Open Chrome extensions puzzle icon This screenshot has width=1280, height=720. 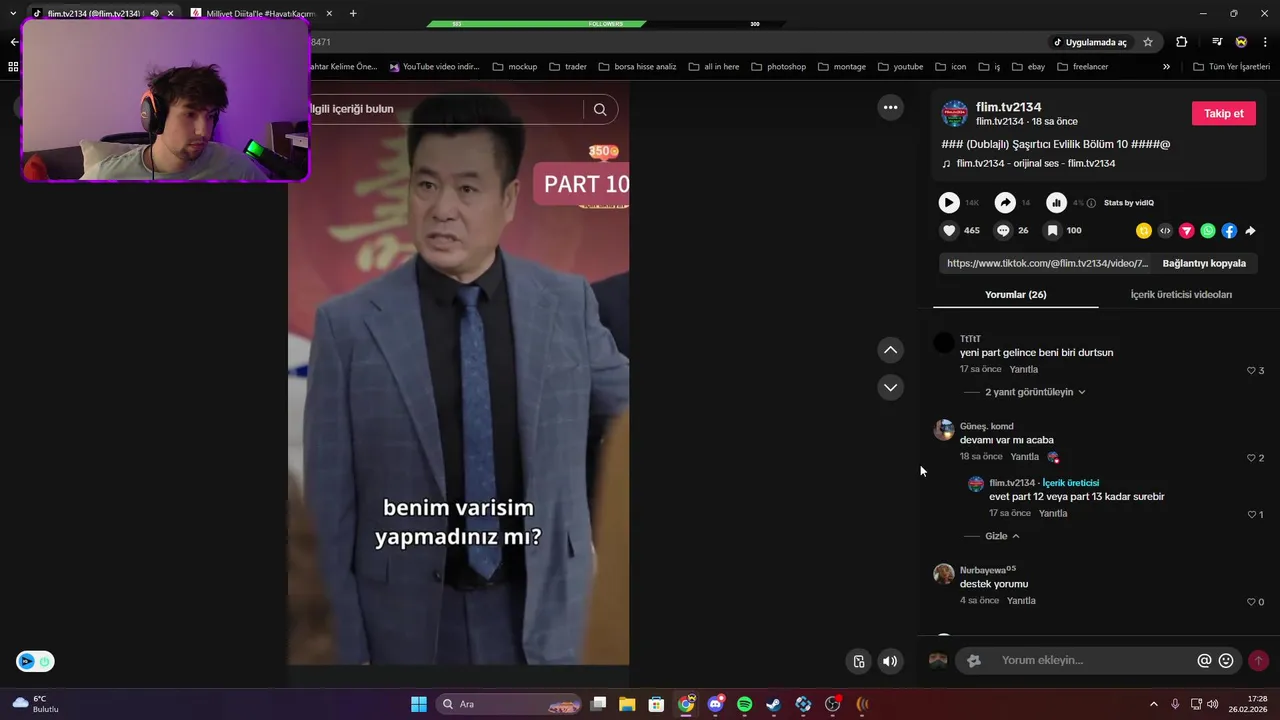click(1181, 42)
